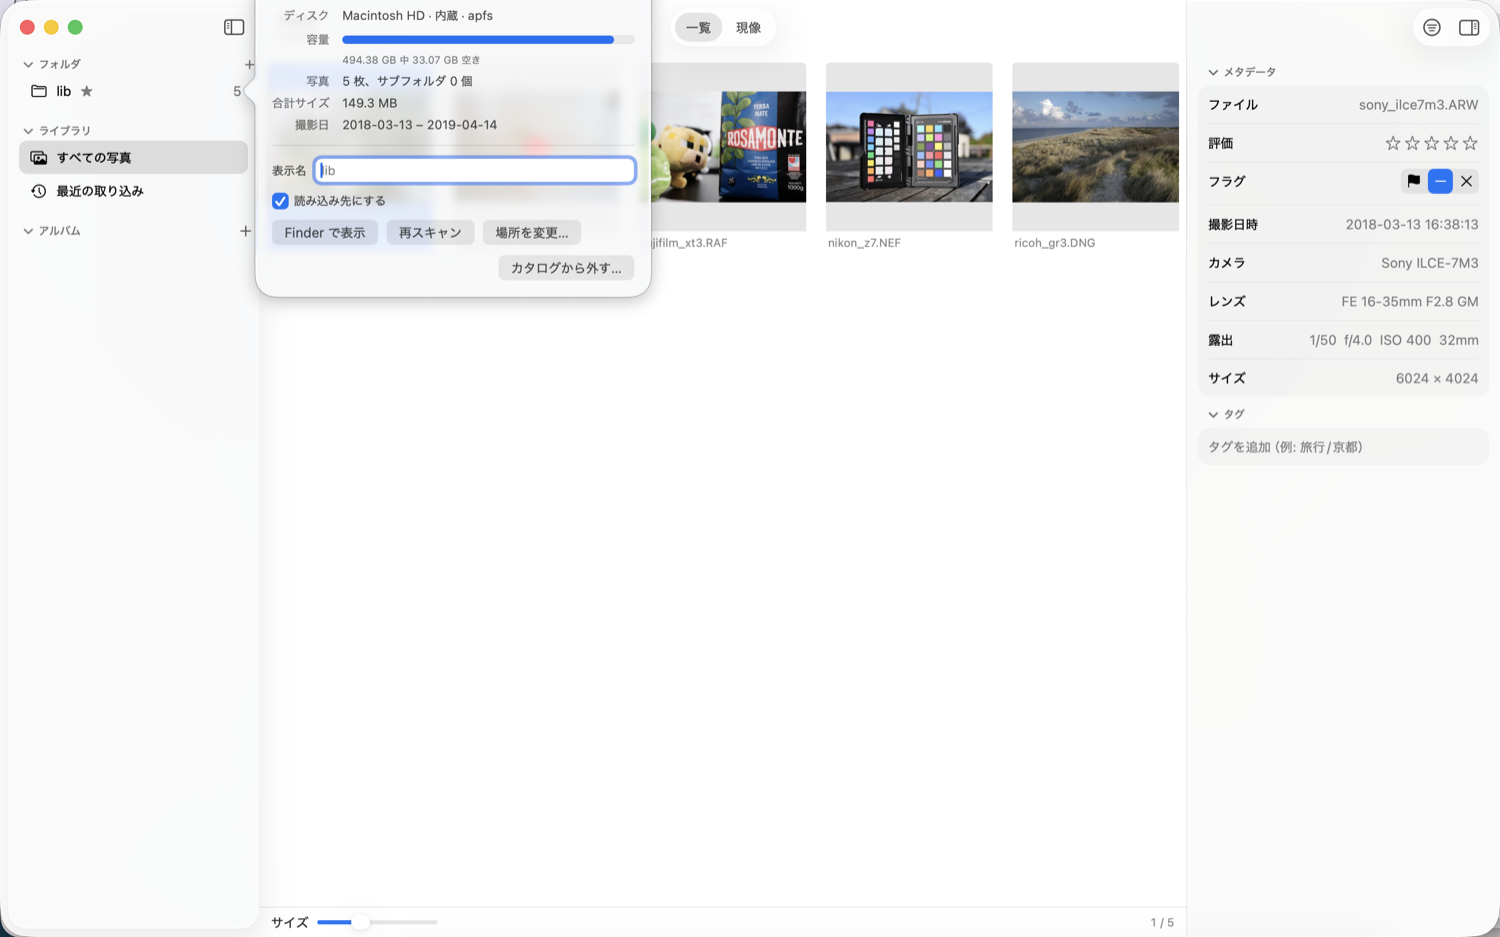Rate photo with the fifth star
The height and width of the screenshot is (937, 1500).
[x=1470, y=143]
